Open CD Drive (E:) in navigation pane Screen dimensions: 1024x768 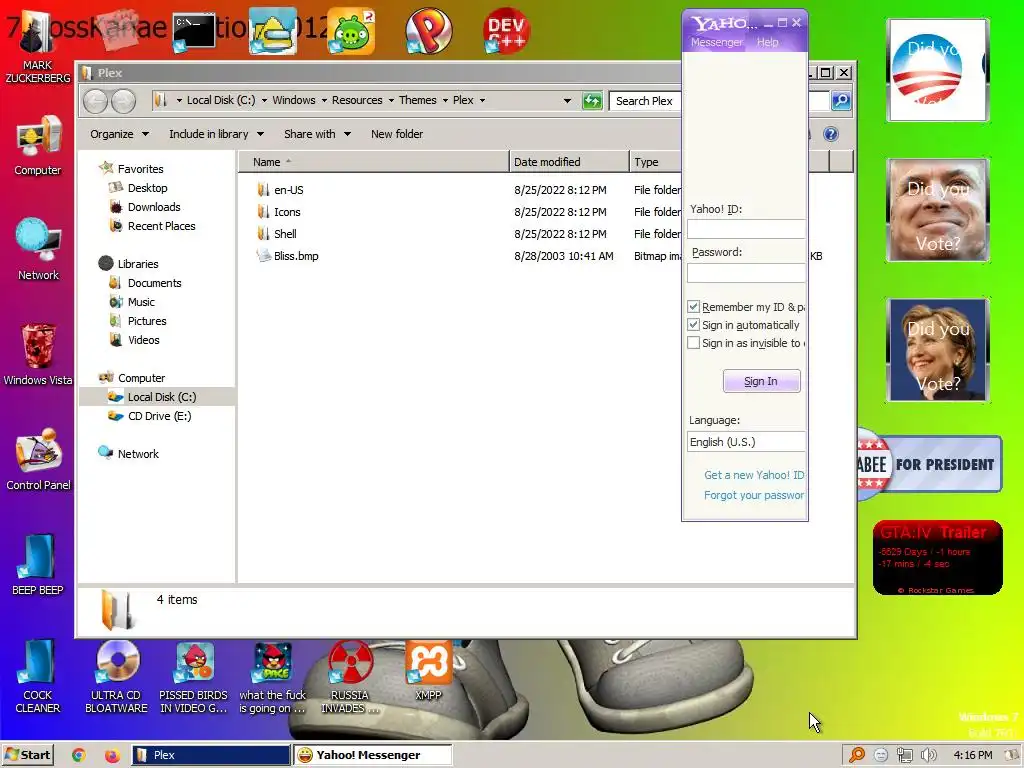point(159,416)
